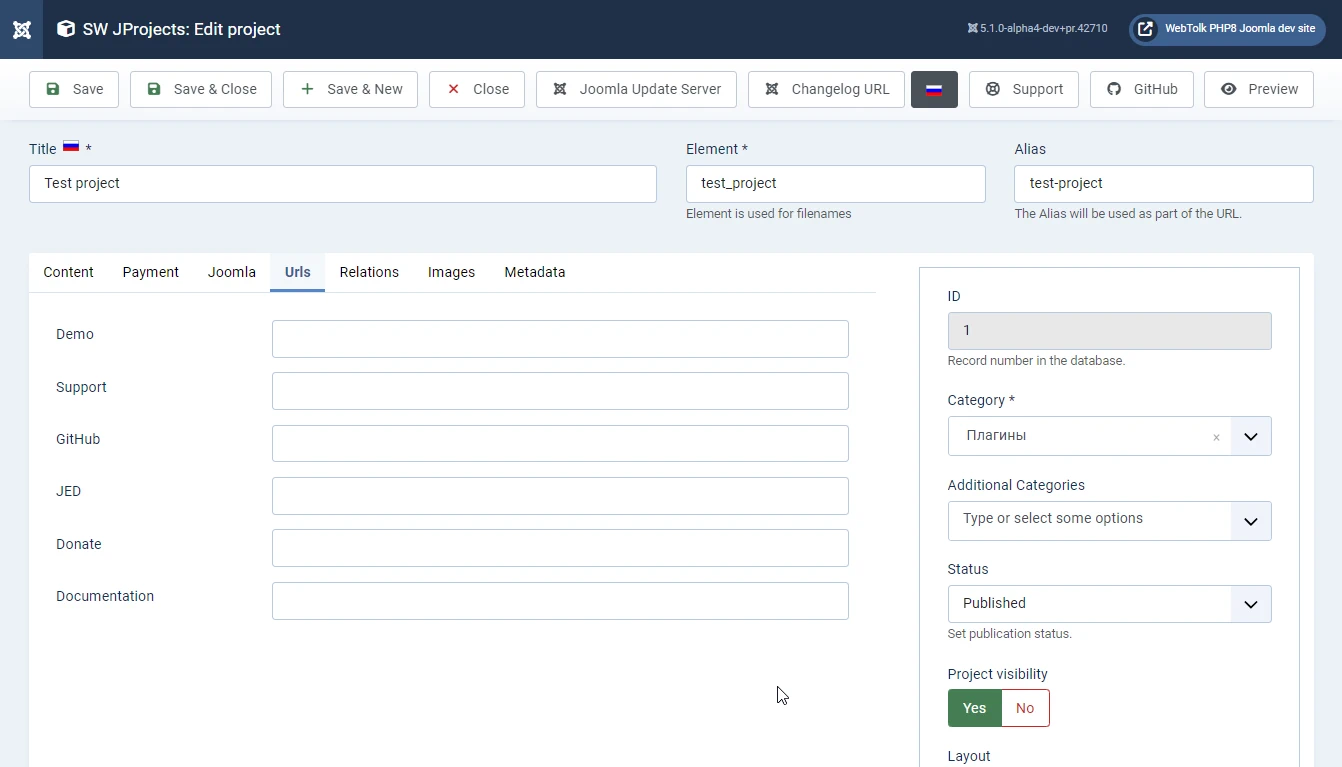The width and height of the screenshot is (1342, 767).
Task: Switch to the Payment tab
Action: click(151, 272)
